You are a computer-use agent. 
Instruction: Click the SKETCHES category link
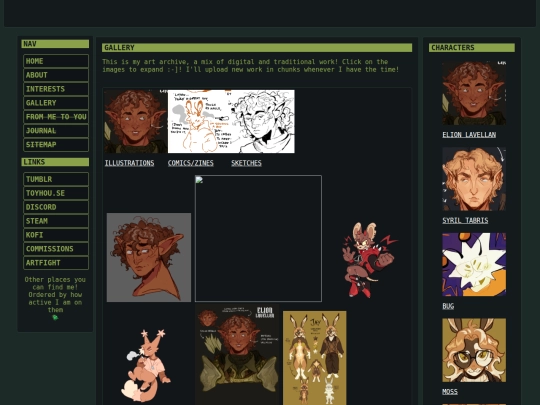point(246,163)
